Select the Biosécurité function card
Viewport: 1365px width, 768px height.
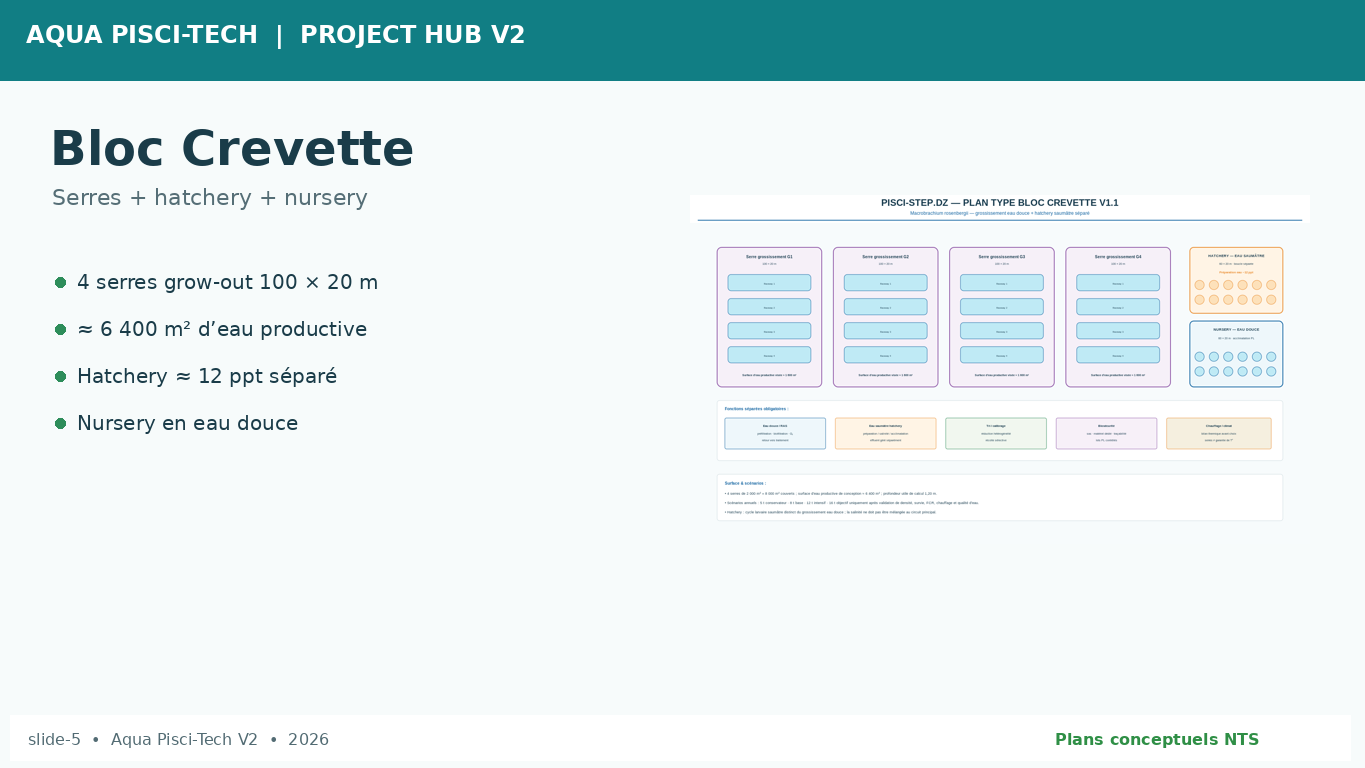[x=1106, y=433]
